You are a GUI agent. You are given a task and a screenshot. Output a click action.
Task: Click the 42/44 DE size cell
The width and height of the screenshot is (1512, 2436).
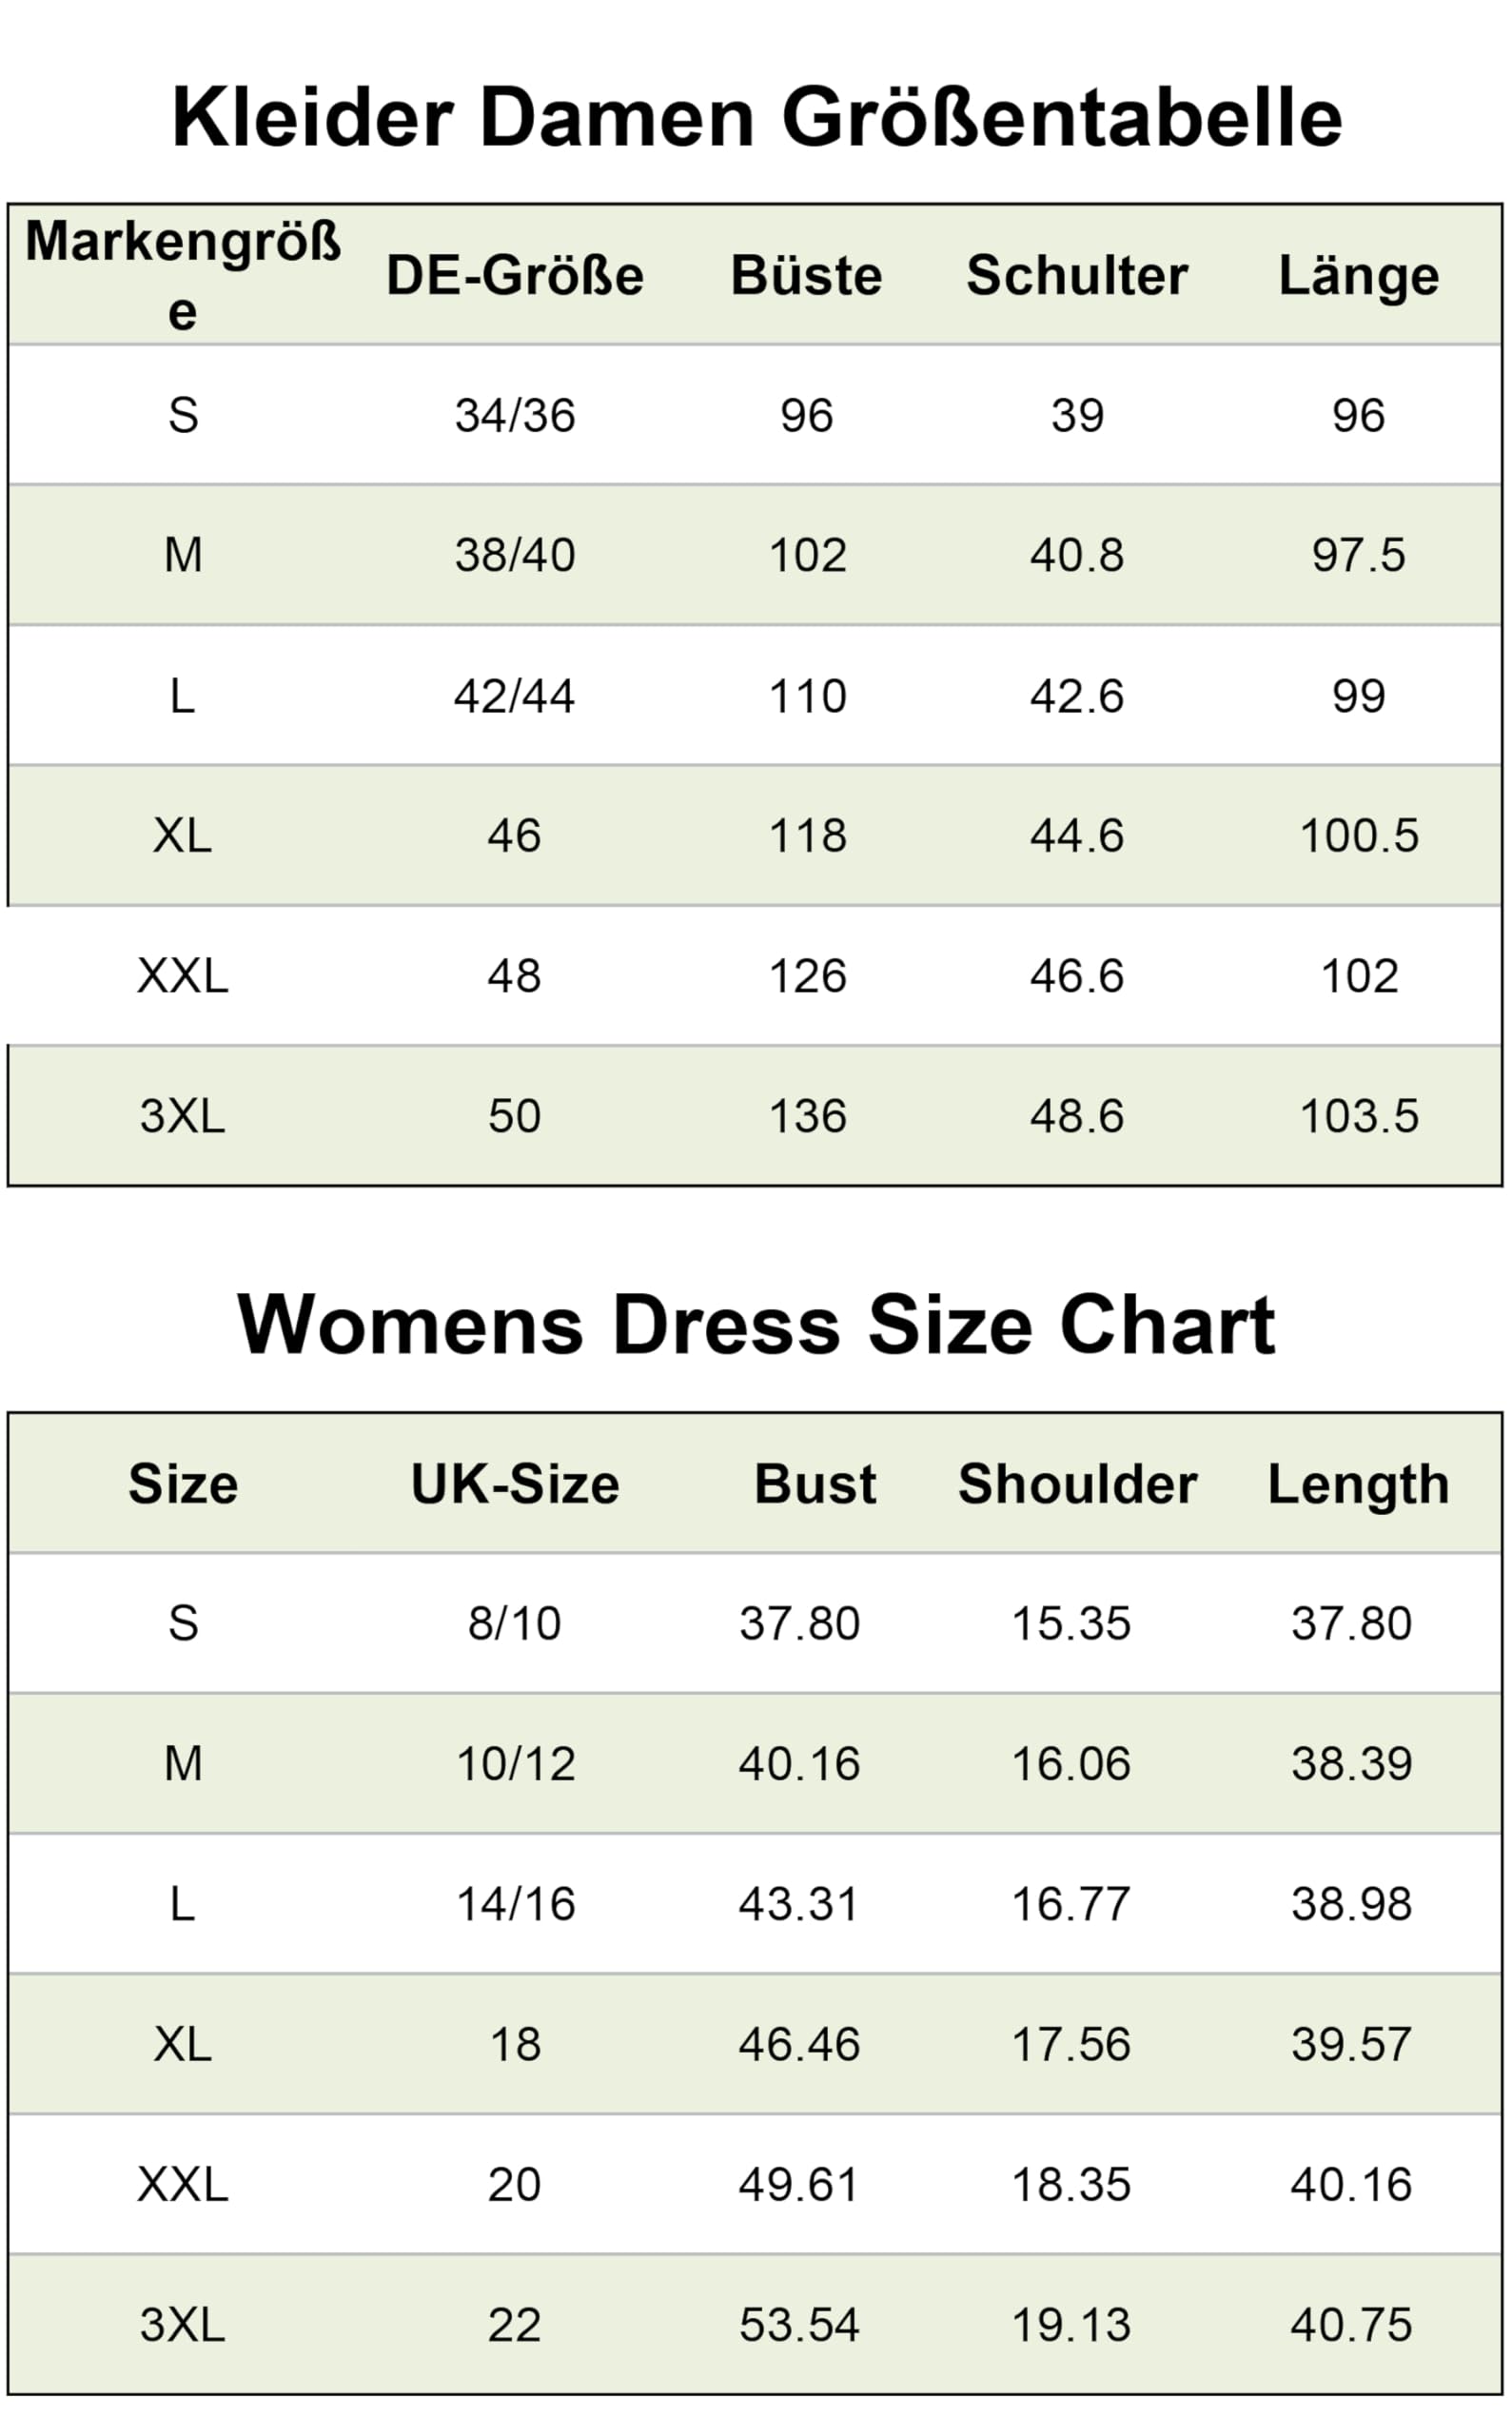[x=515, y=696]
